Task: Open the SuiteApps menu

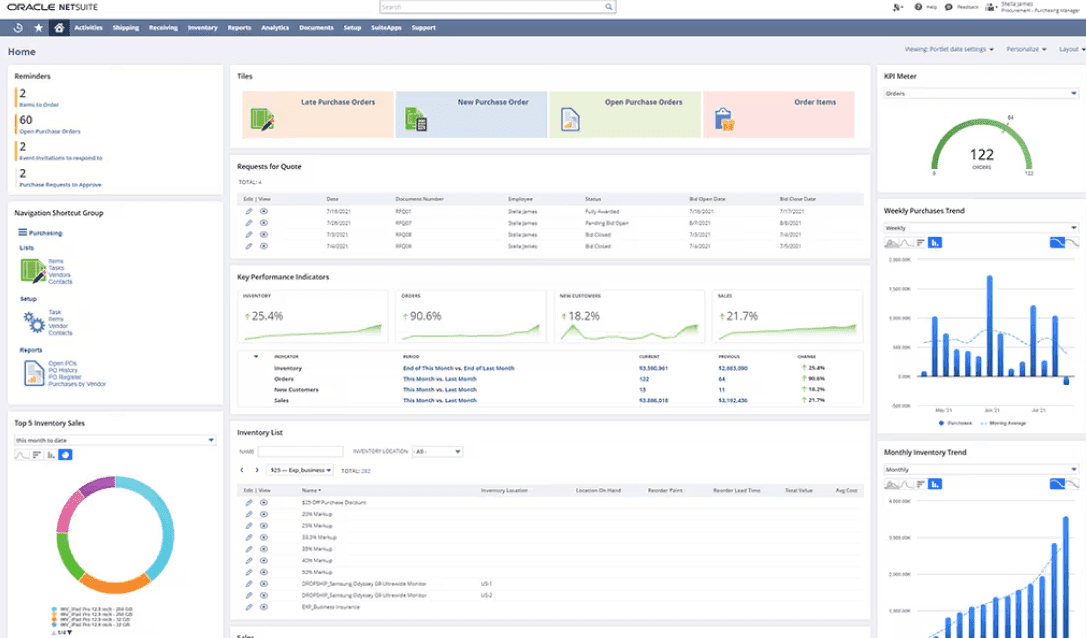Action: coord(386,27)
